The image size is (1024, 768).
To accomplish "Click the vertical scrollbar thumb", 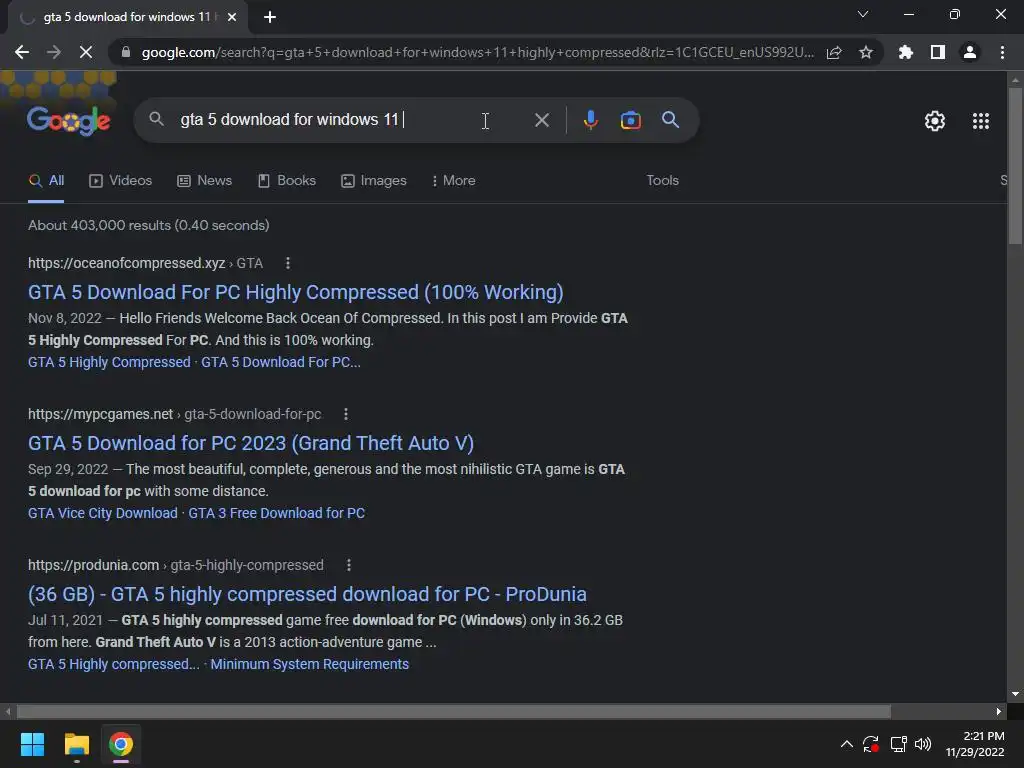I will [1015, 167].
